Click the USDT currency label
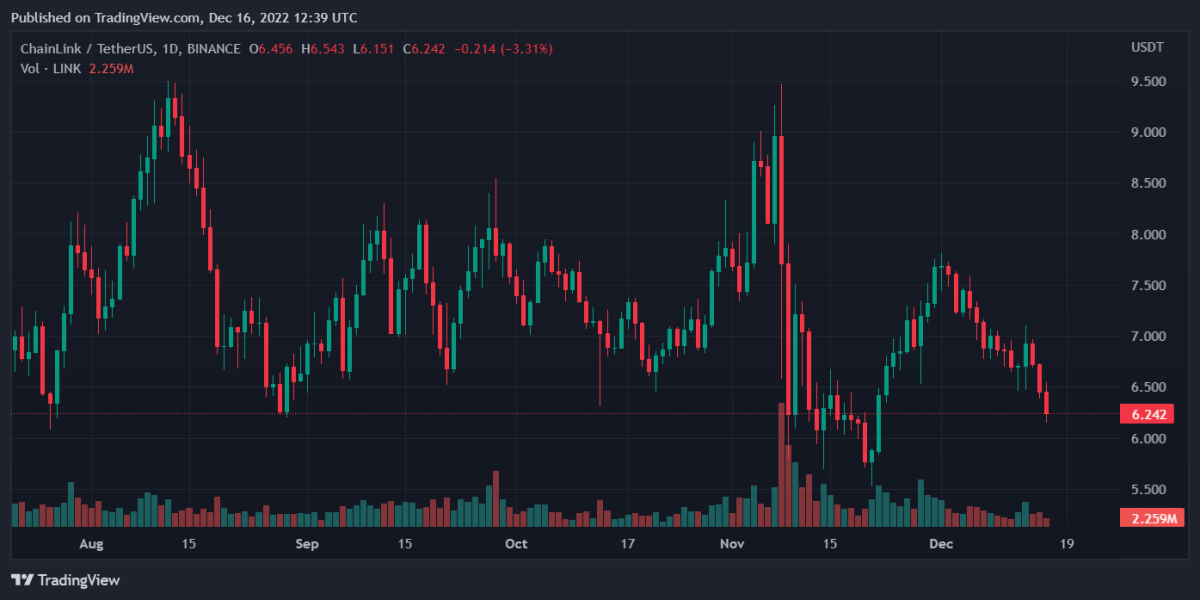 pyautogui.click(x=1147, y=48)
